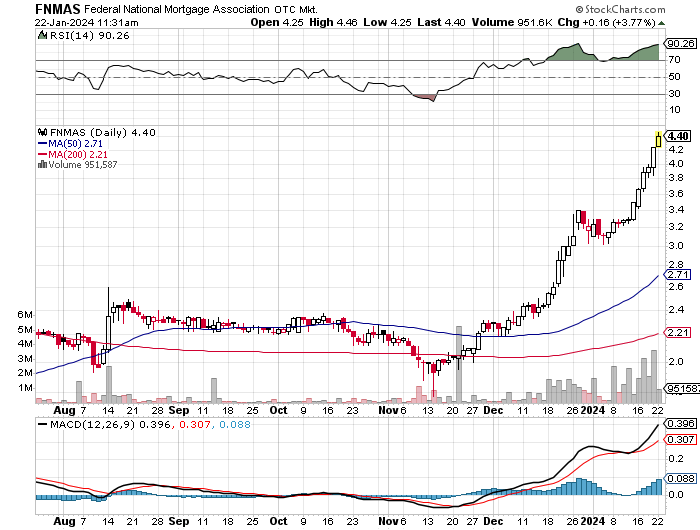This screenshot has height=530, width=700.
Task: Click the High 4.46 header value
Action: pos(333,22)
